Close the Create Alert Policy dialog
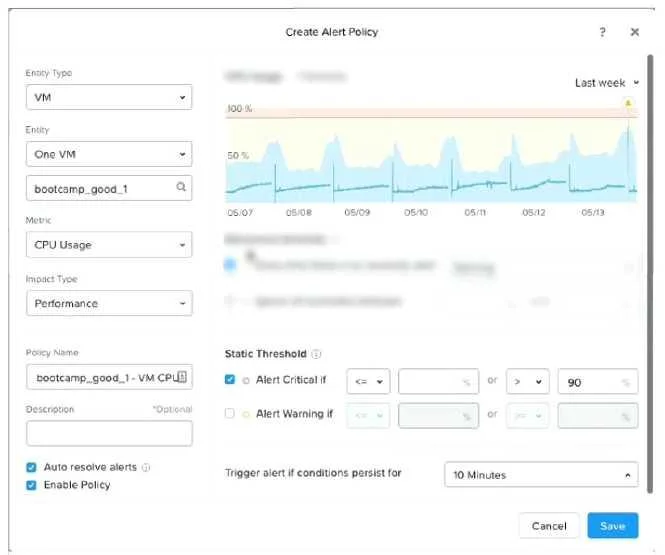This screenshot has width=665, height=555. pos(634,32)
